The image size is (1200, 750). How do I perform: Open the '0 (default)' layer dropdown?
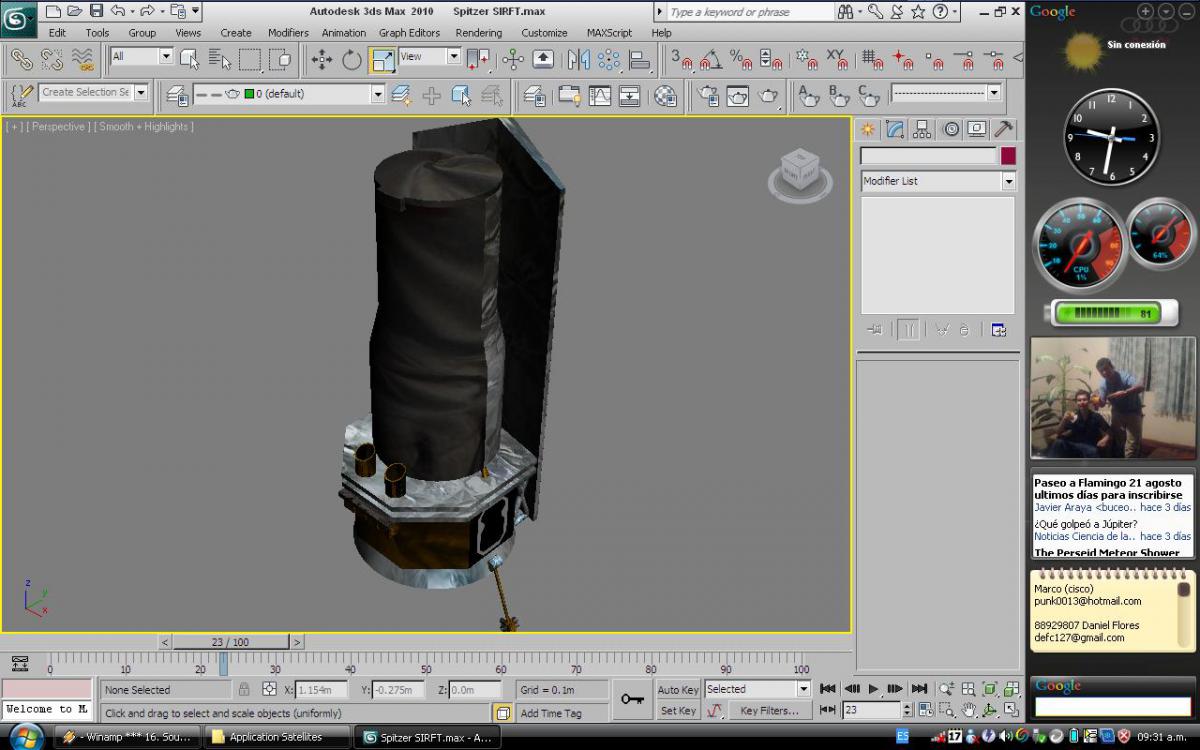click(377, 94)
